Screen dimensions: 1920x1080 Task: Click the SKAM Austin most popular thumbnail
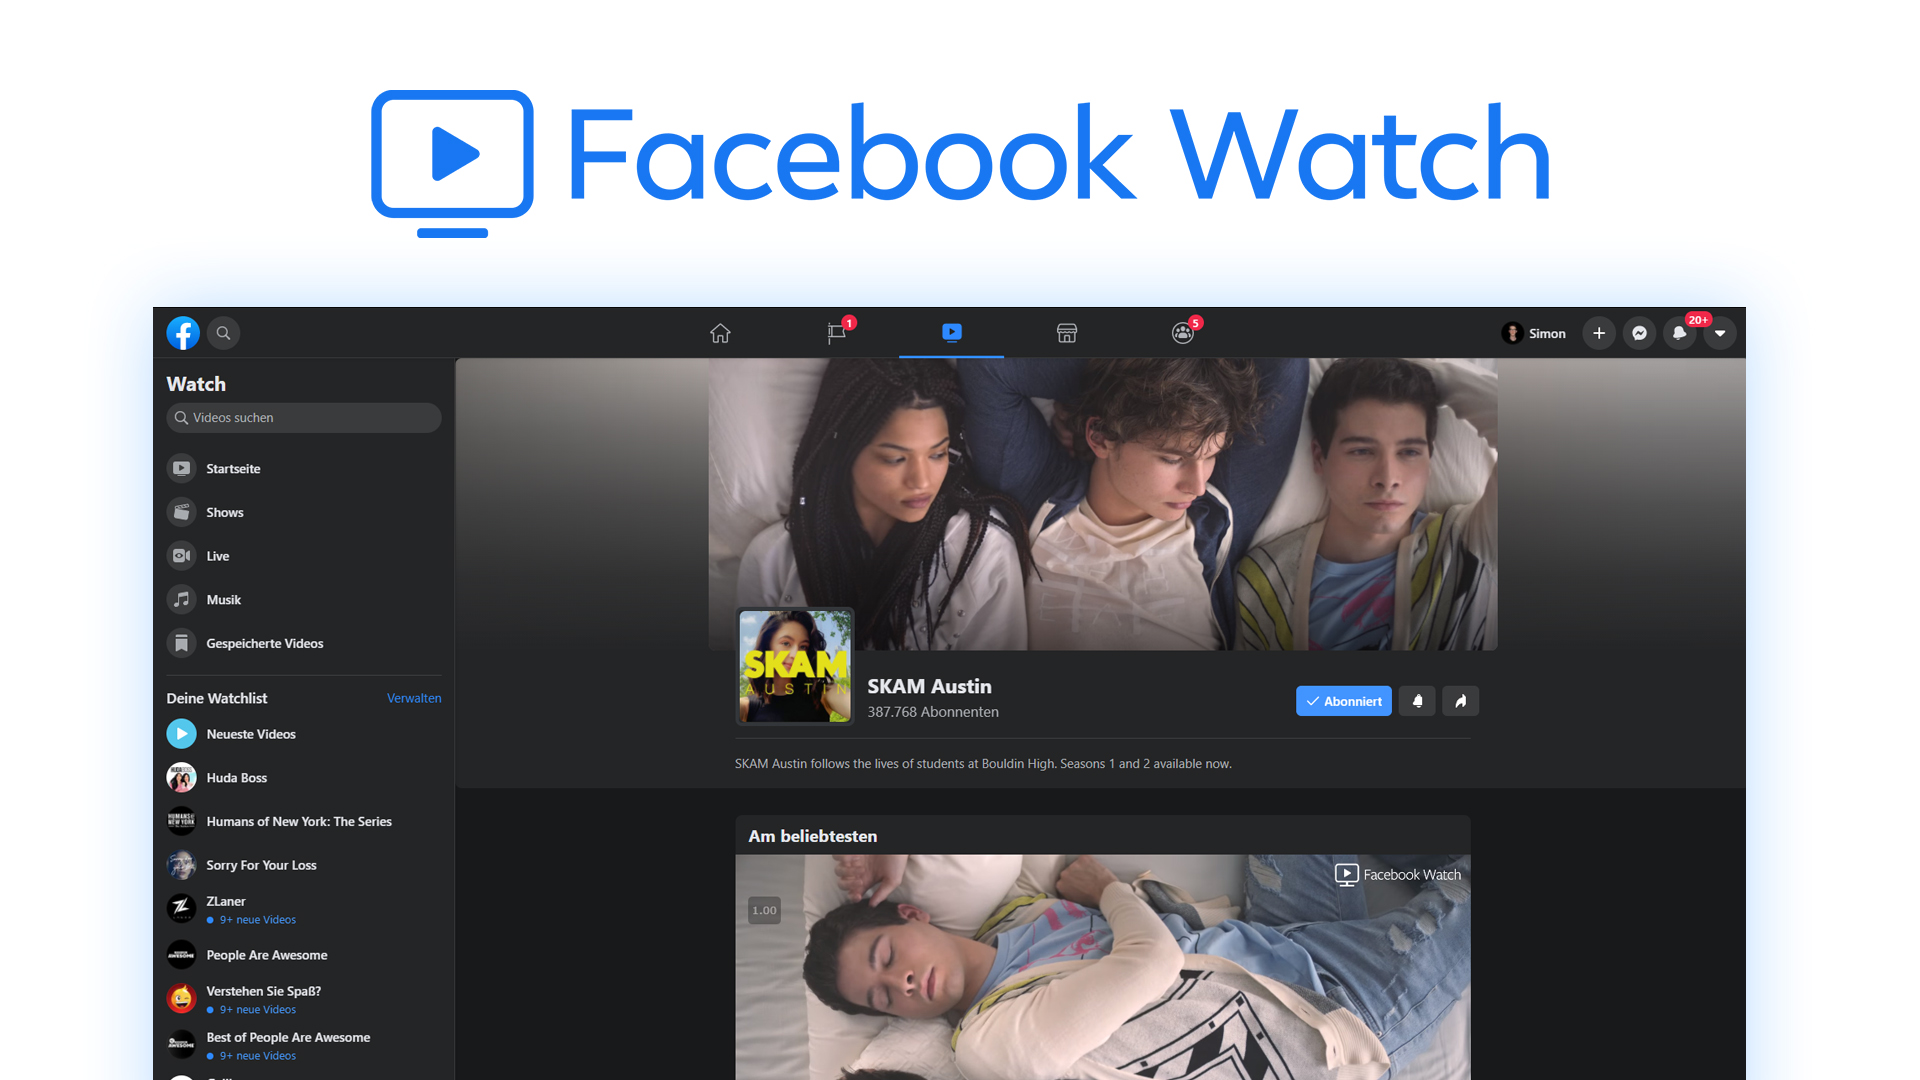coord(1102,967)
